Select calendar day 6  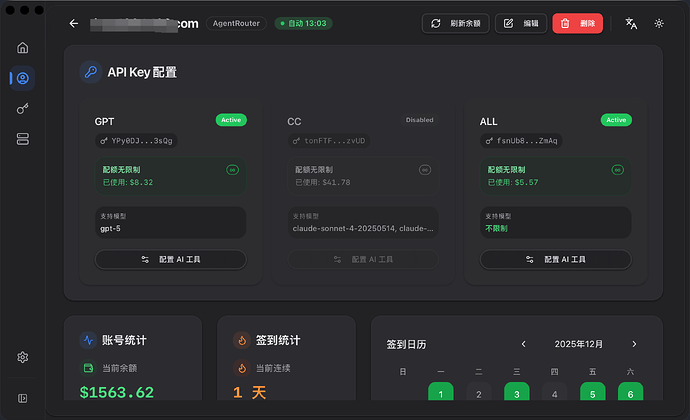click(631, 391)
